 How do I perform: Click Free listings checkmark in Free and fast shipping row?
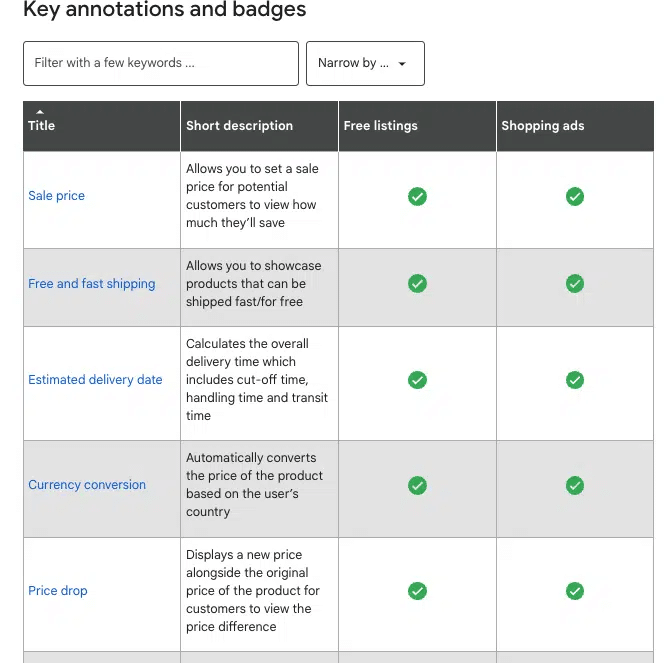click(417, 284)
